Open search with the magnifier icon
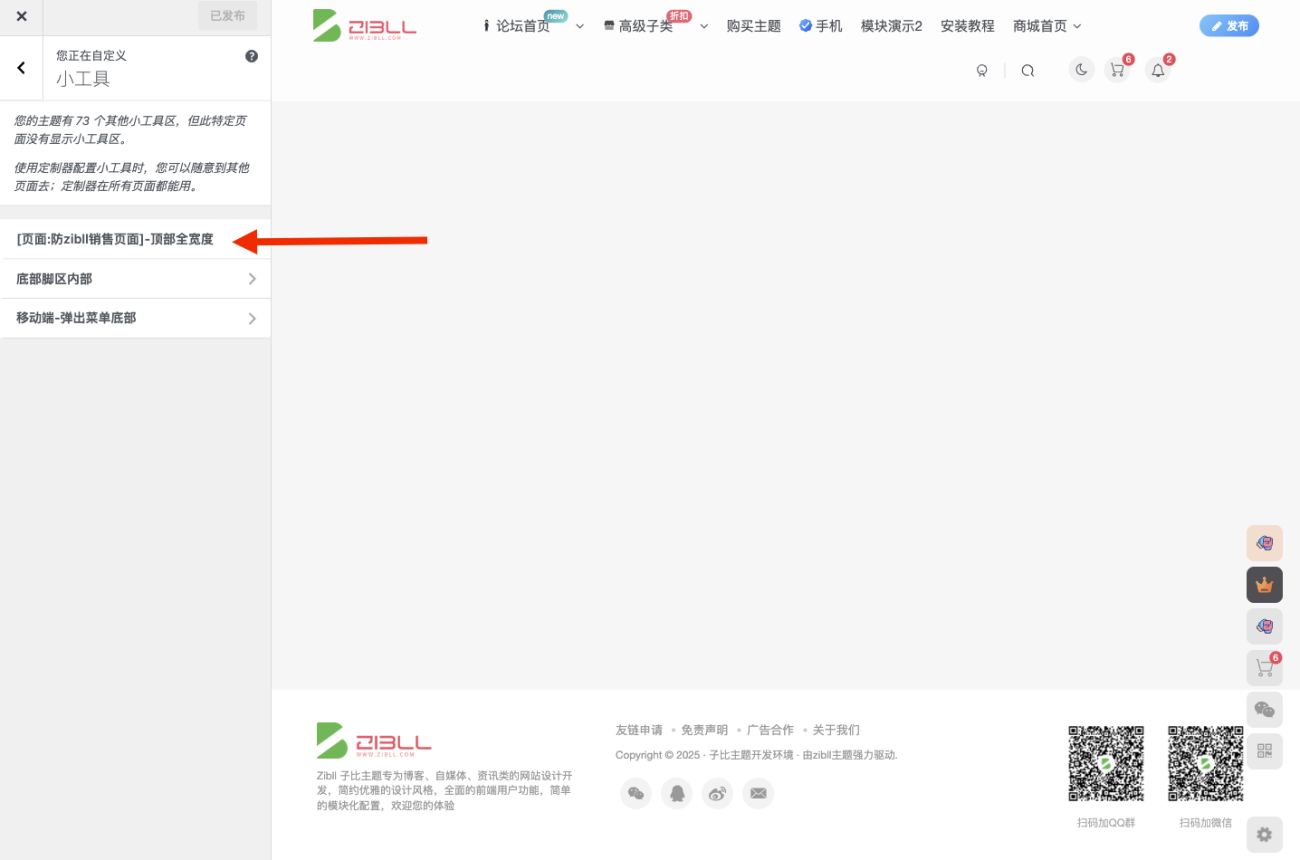The image size is (1300, 860). (1027, 70)
